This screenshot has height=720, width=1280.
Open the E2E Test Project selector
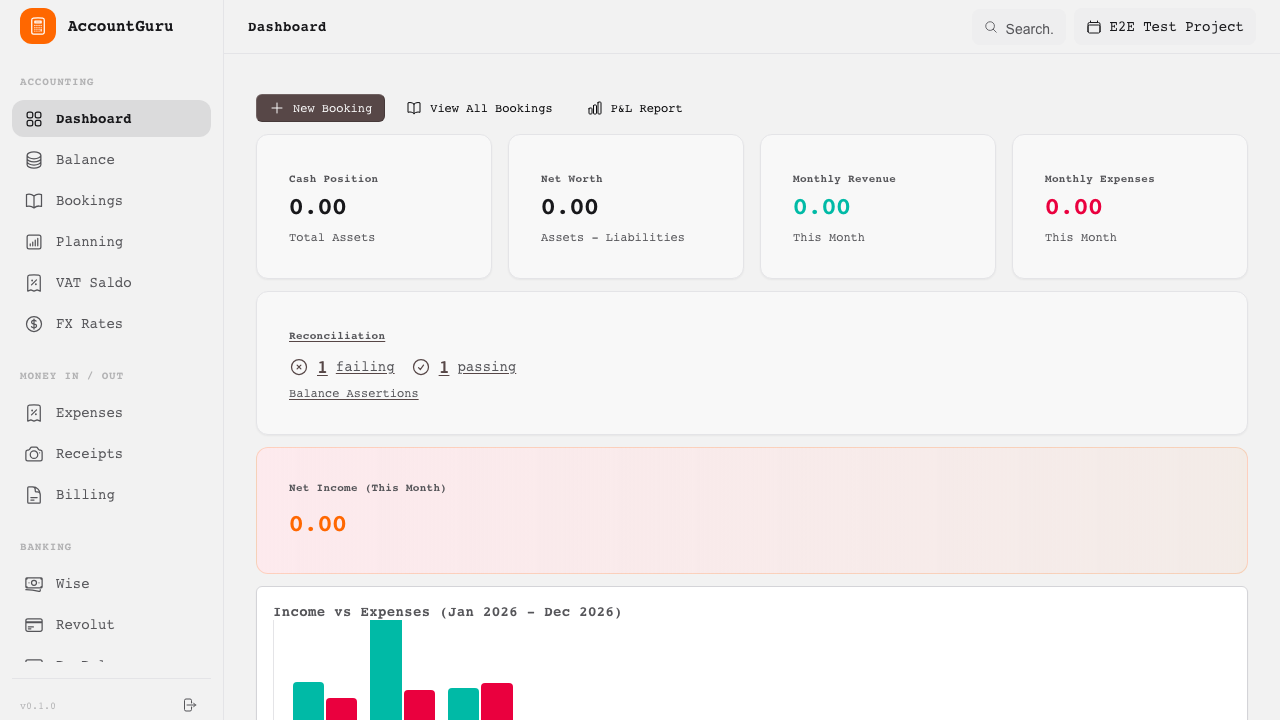(x=1164, y=27)
